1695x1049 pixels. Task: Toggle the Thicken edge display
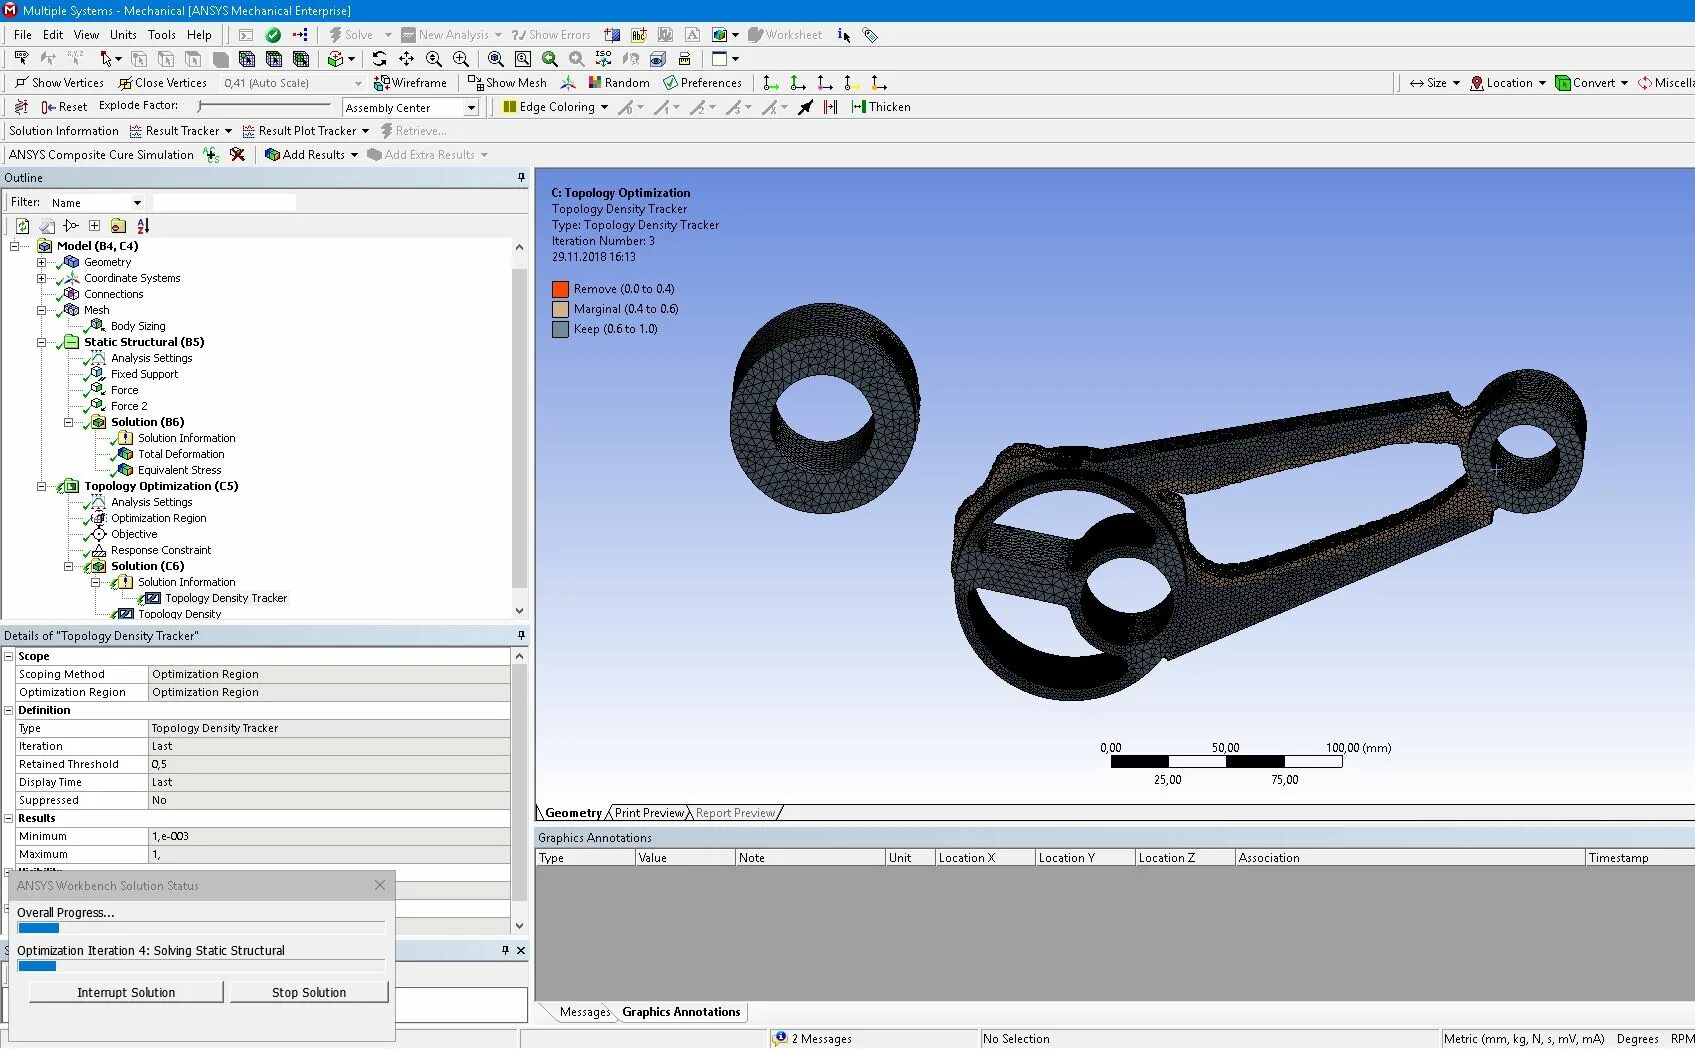click(881, 107)
